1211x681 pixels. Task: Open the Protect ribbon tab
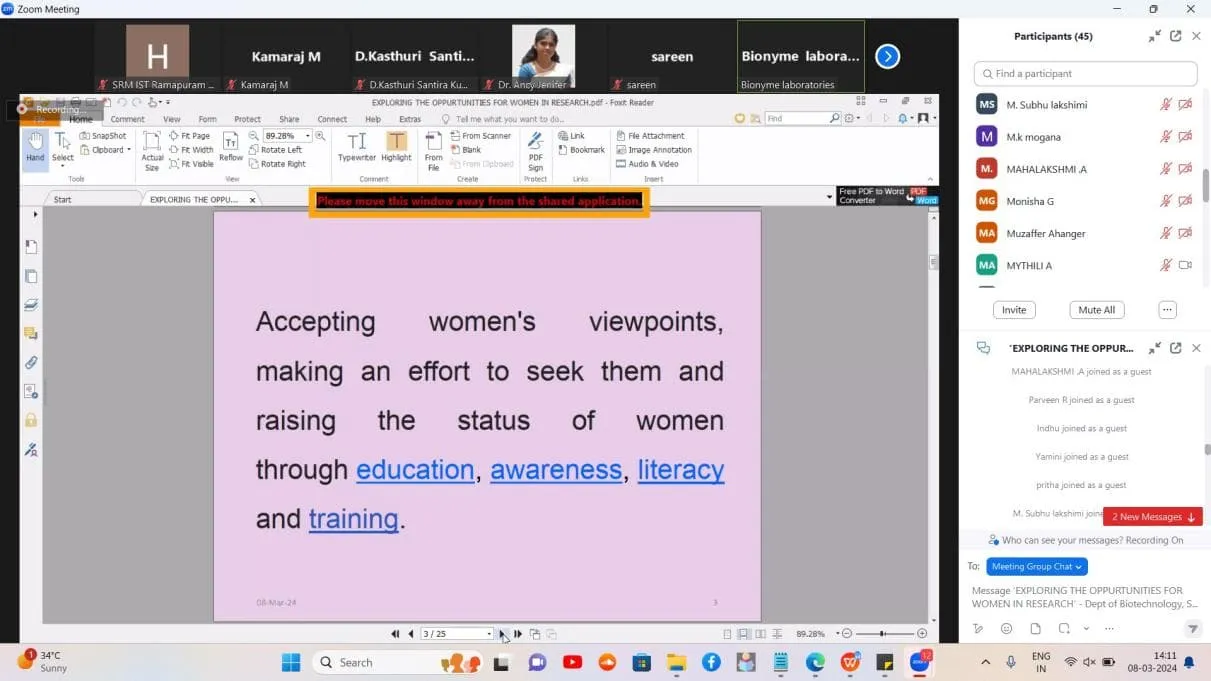click(247, 119)
